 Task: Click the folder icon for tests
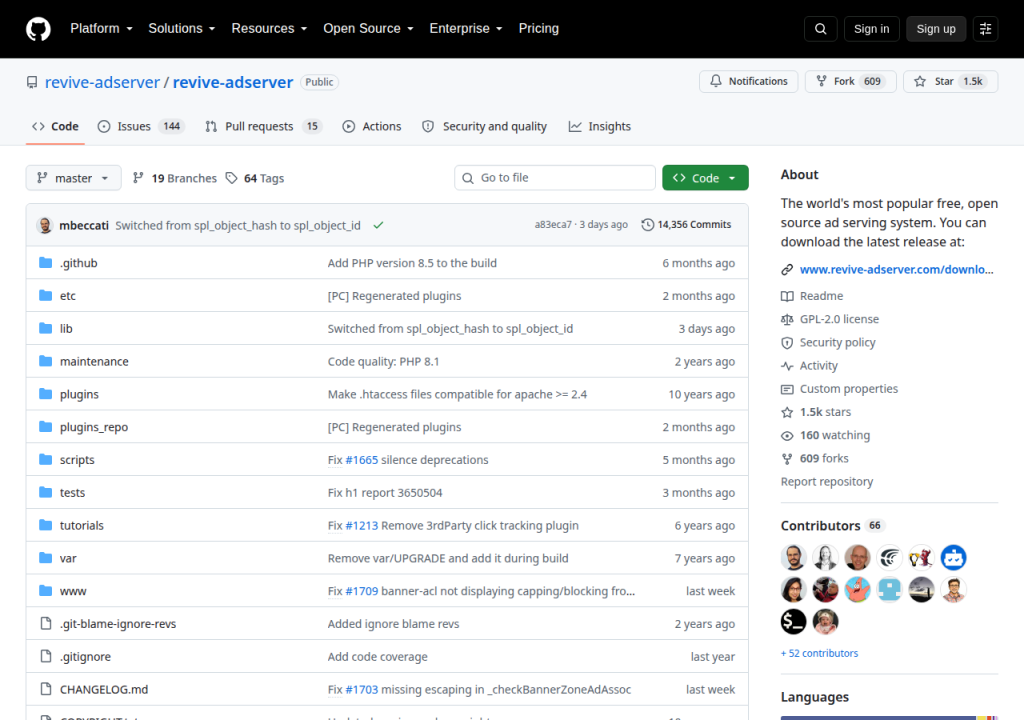coord(45,492)
